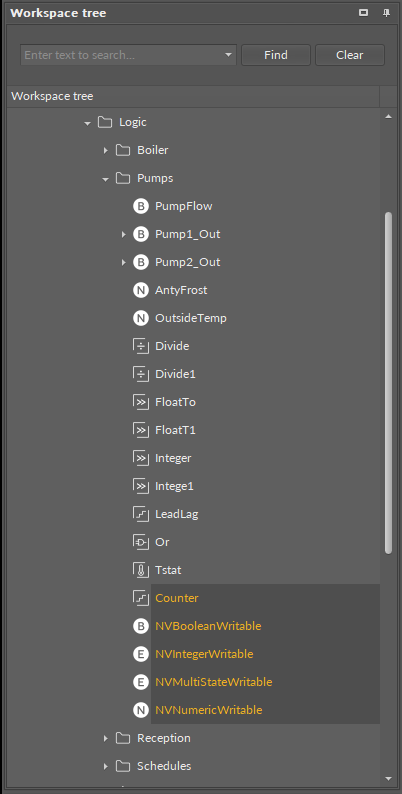Click the FloatTo converter icon
The image size is (402, 794).
pos(140,402)
